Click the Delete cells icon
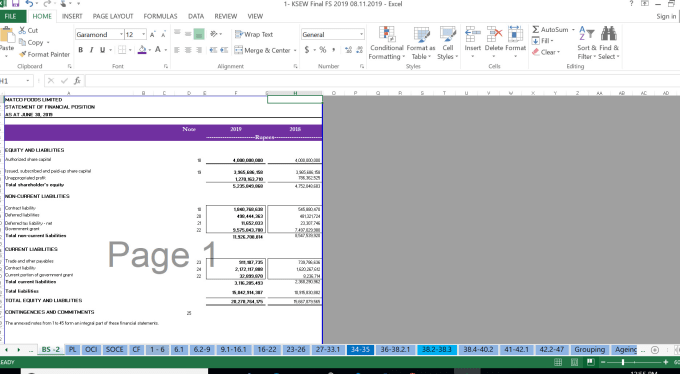The image size is (680, 374). pos(494,34)
